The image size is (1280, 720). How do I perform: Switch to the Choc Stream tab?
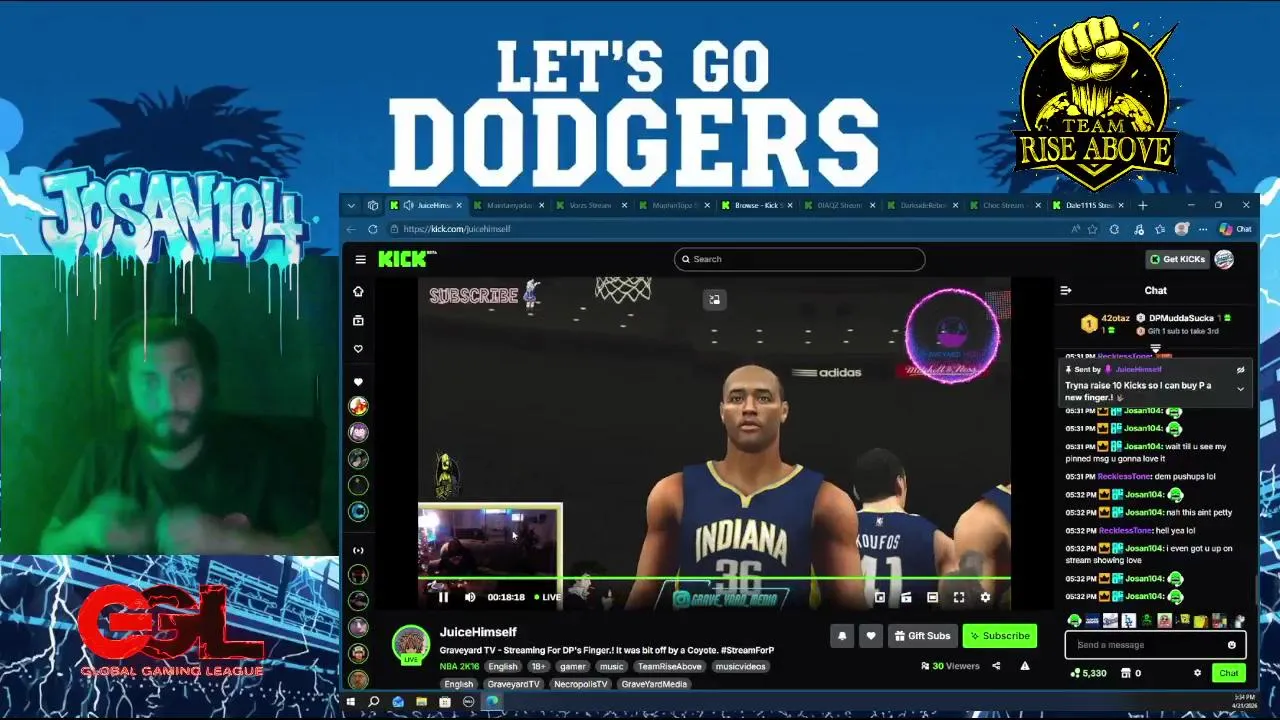point(1005,205)
